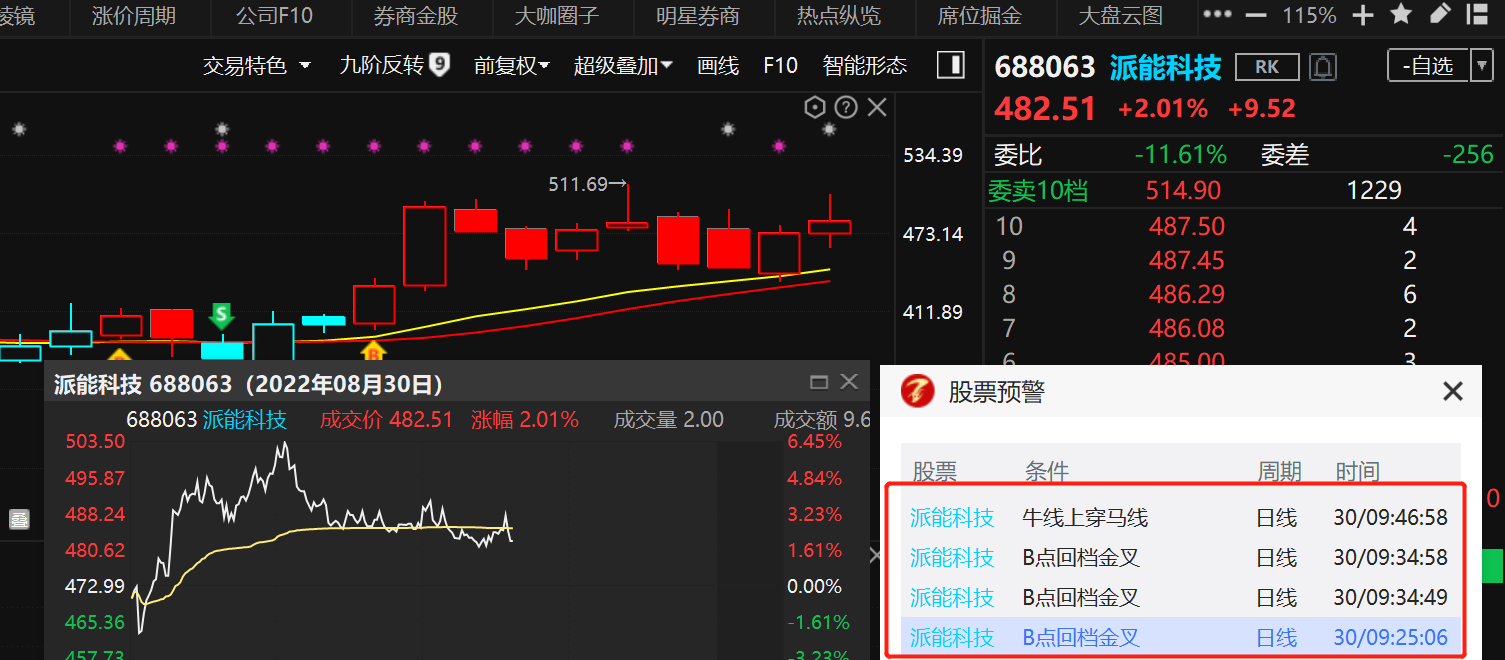Switch to 公司F10 tab
This screenshot has height=660, width=1505.
[275, 15]
